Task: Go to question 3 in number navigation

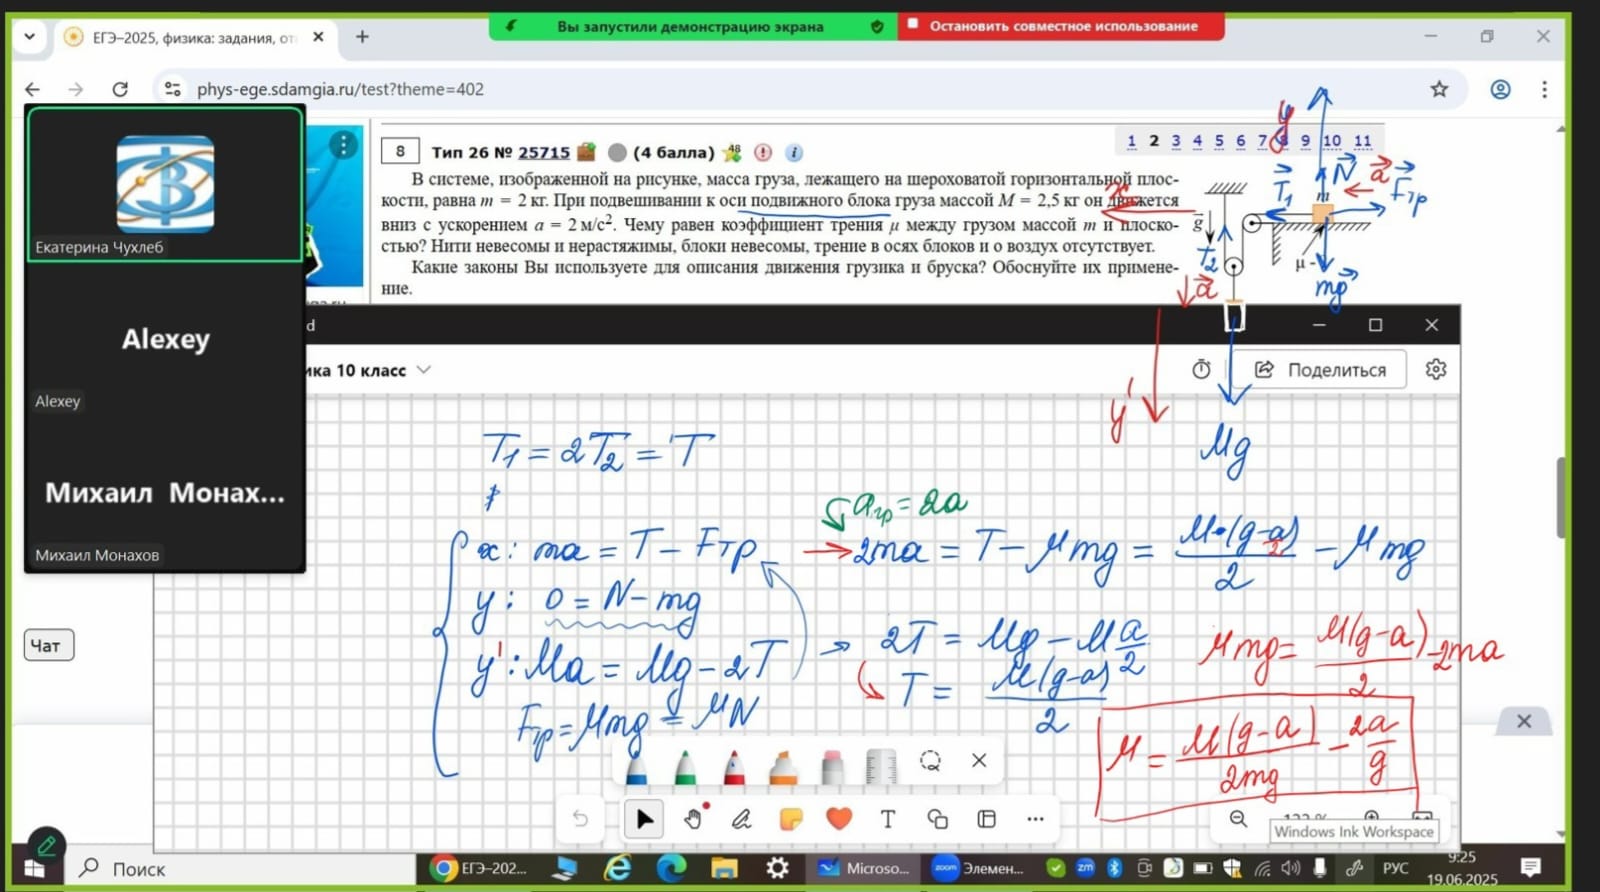Action: [x=1175, y=141]
